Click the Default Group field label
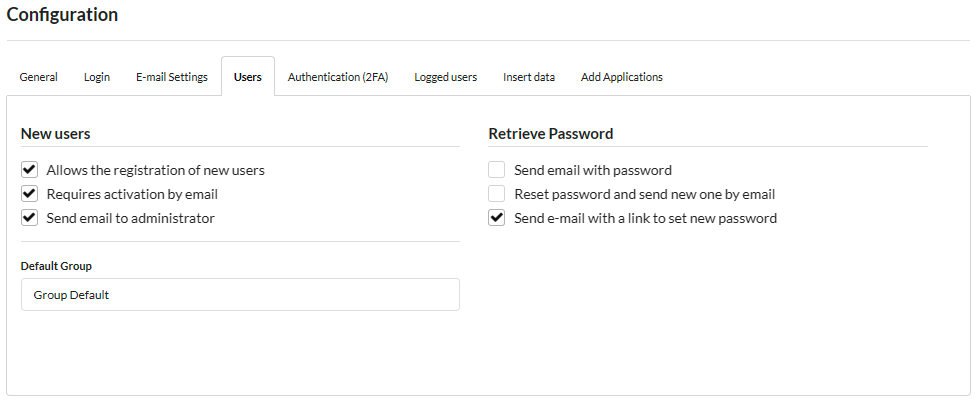 pos(56,266)
